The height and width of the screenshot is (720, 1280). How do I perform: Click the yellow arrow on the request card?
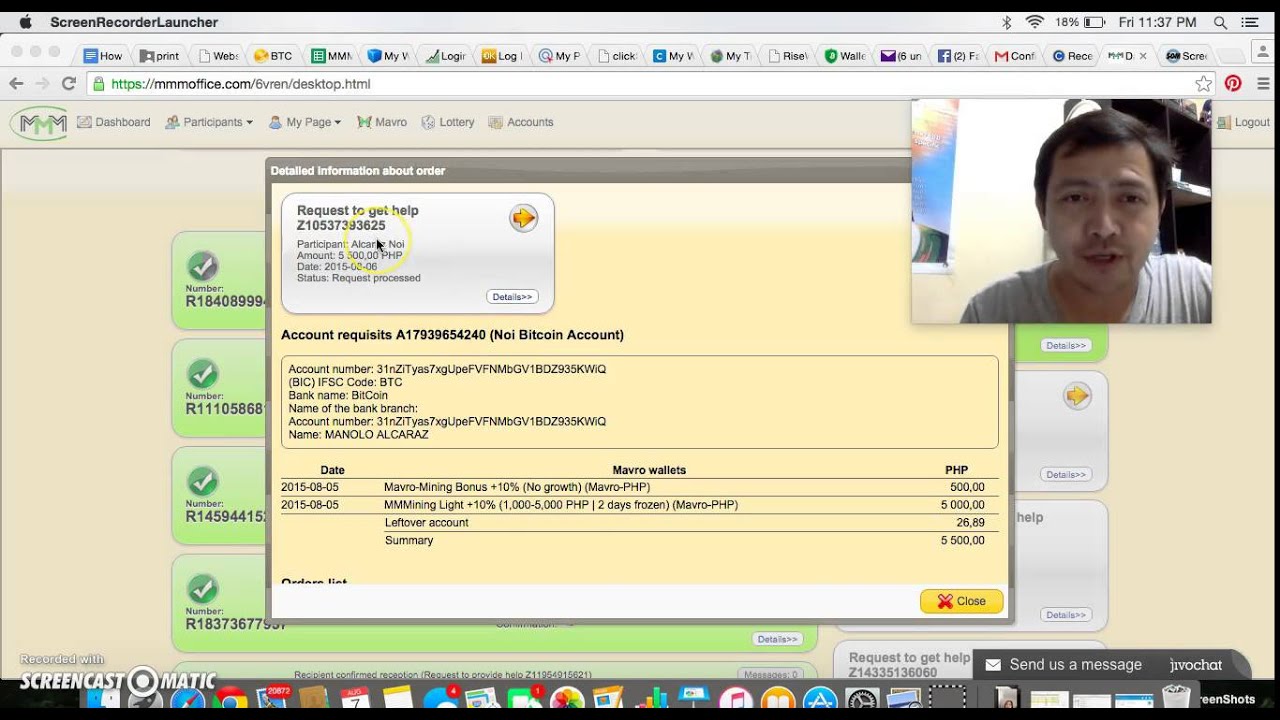click(x=523, y=218)
